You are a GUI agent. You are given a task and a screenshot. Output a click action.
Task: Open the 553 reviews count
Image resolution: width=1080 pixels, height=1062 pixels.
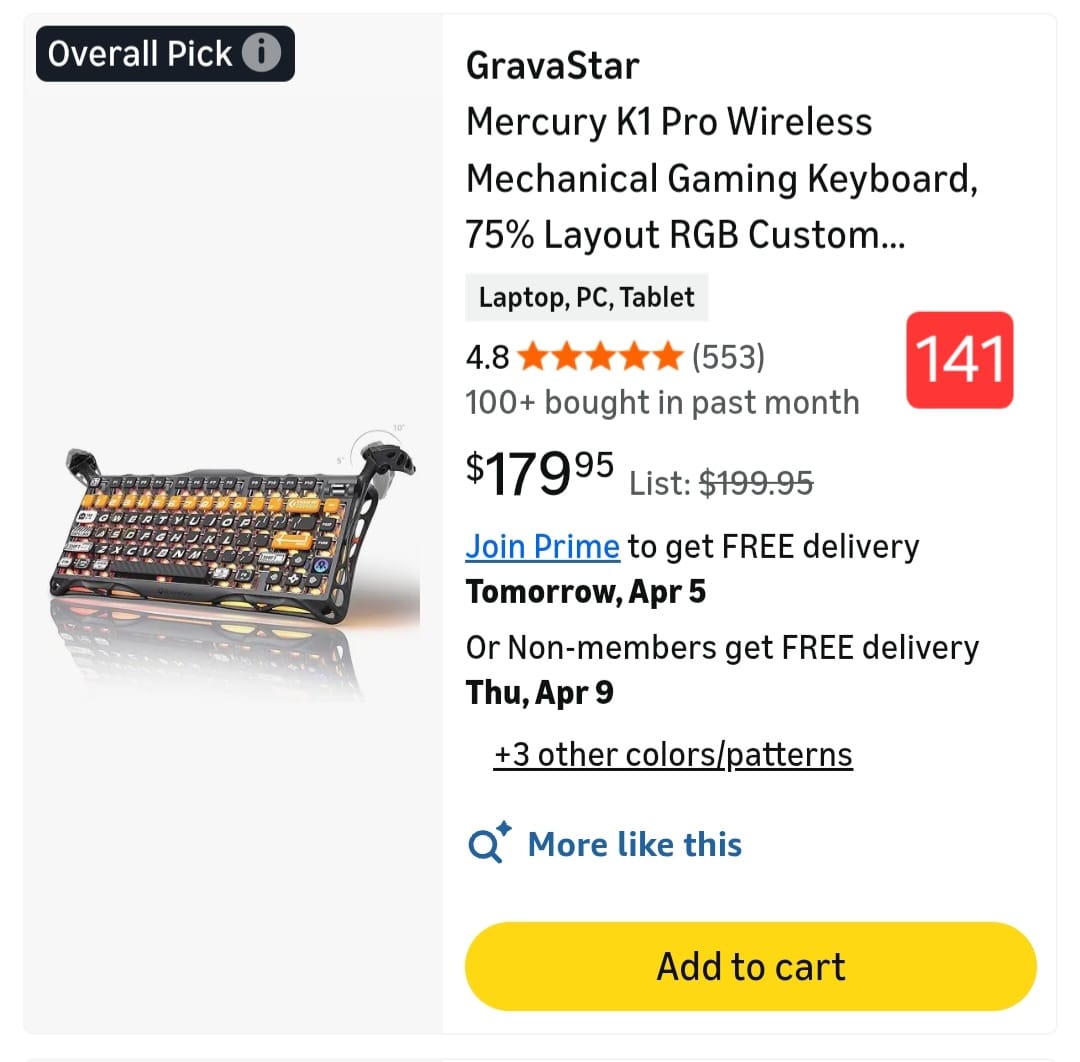click(x=728, y=356)
